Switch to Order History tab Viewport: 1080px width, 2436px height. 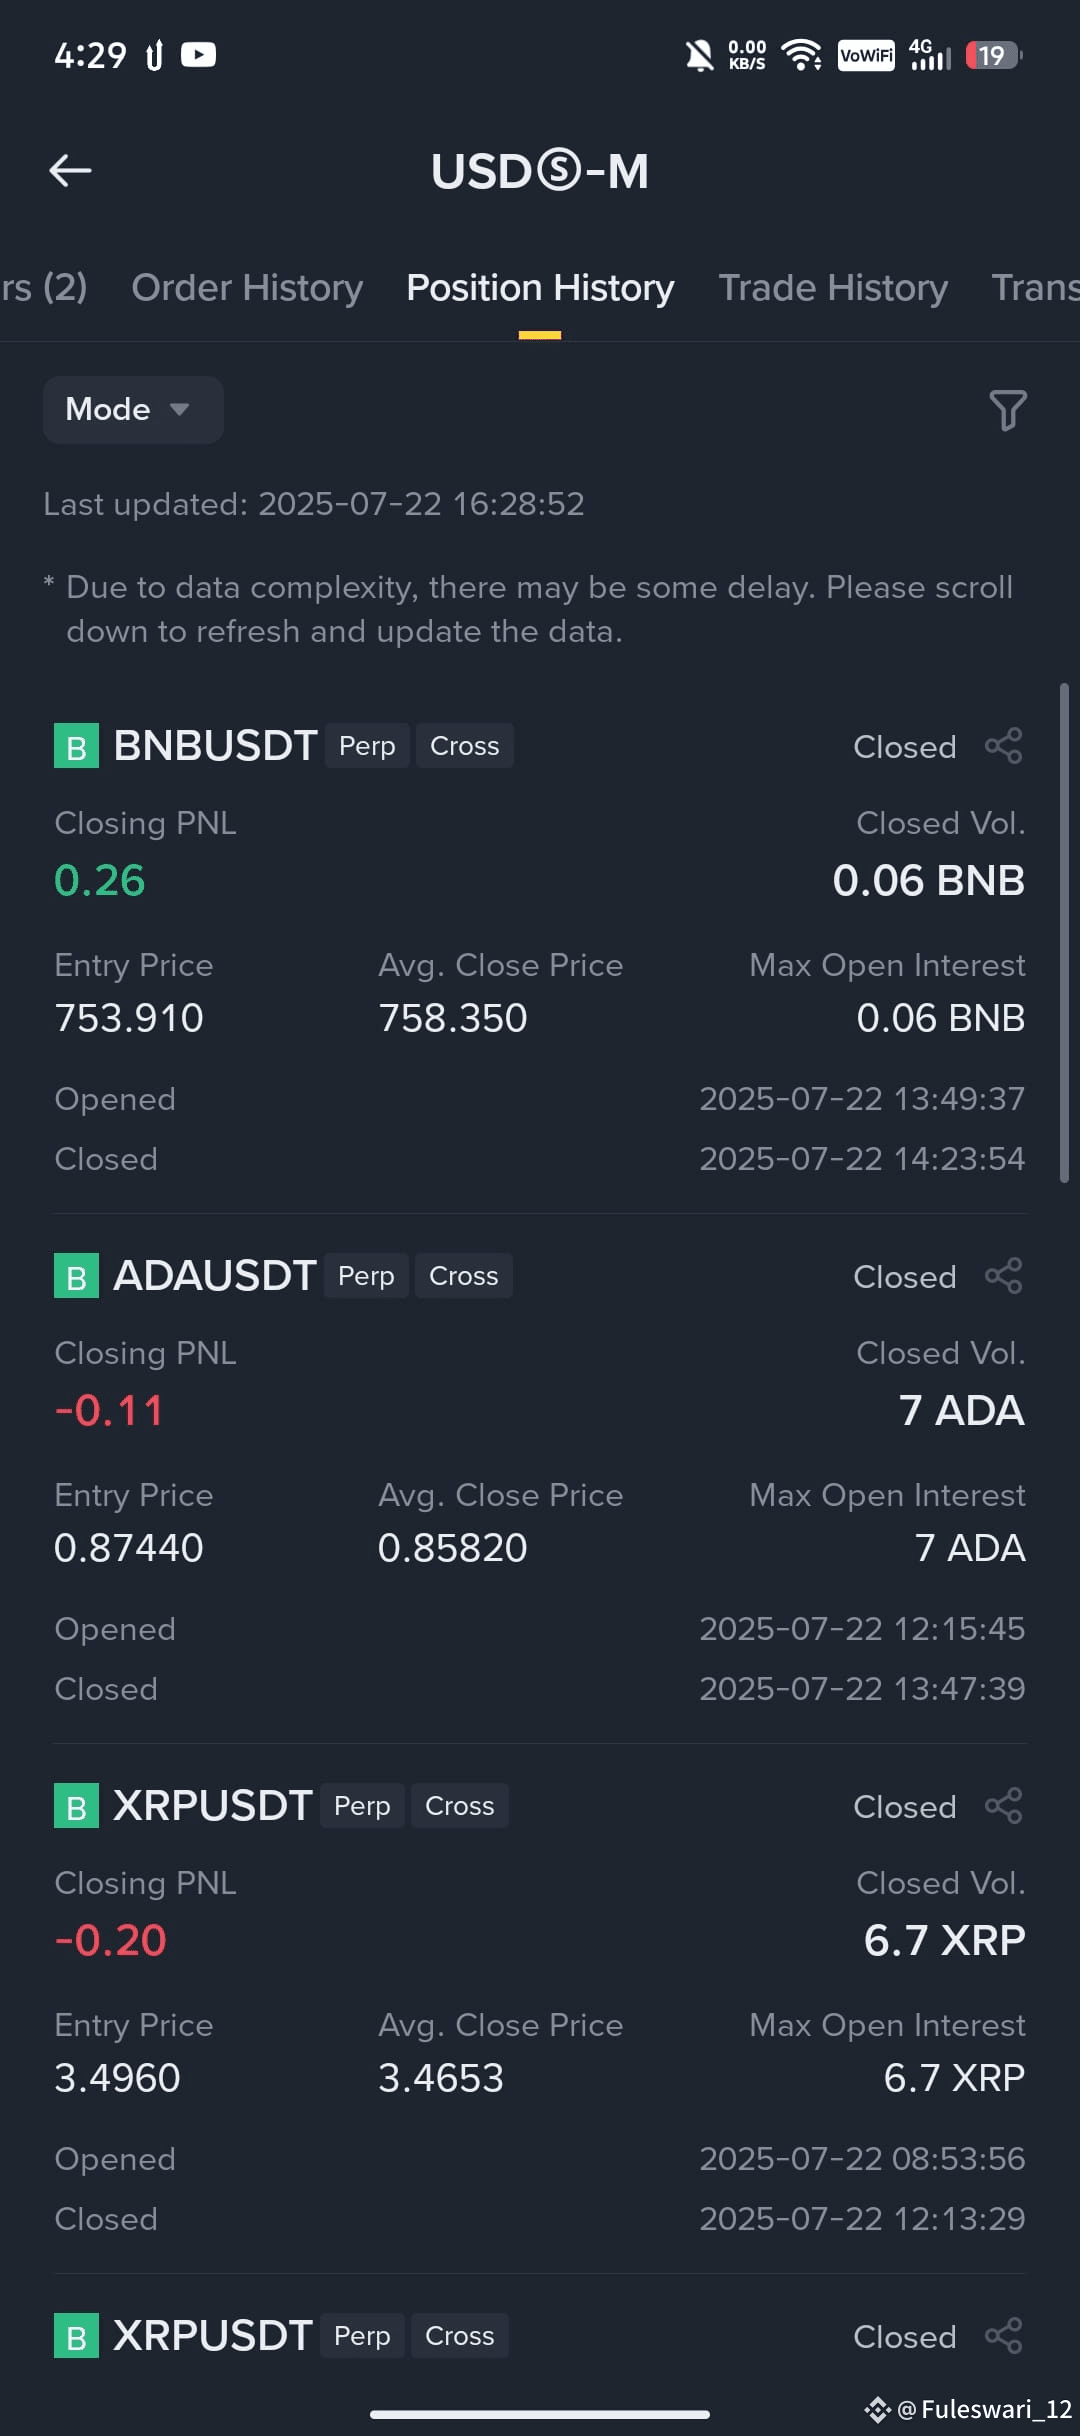pos(247,288)
